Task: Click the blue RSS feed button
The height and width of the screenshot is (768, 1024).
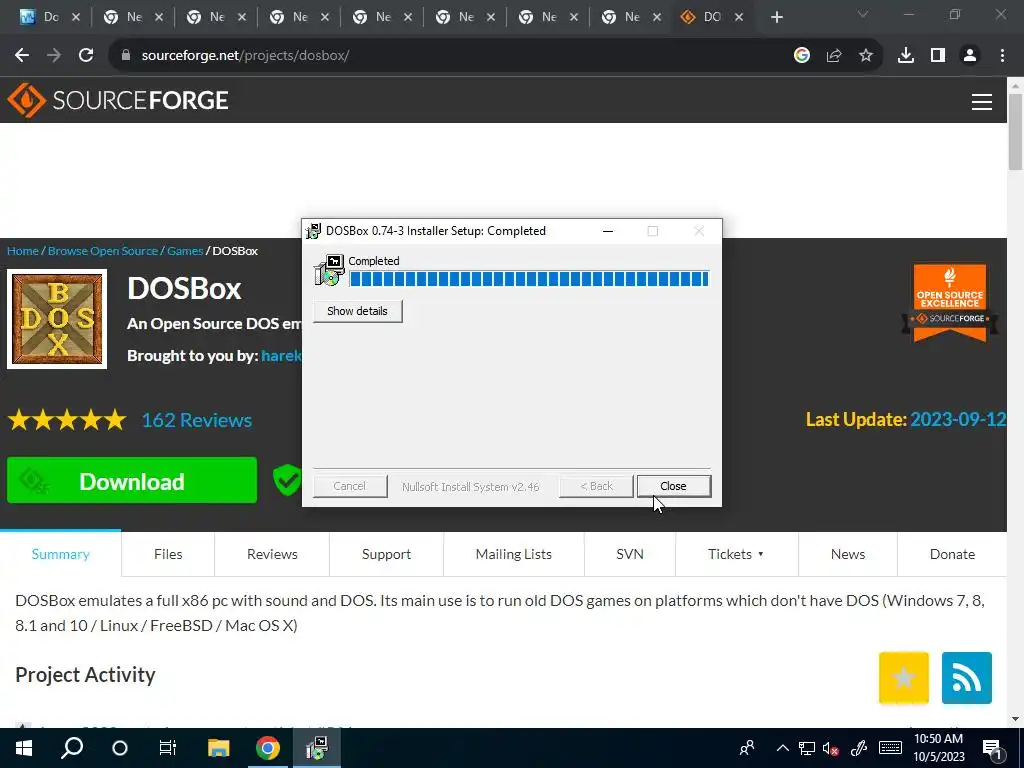Action: (967, 678)
